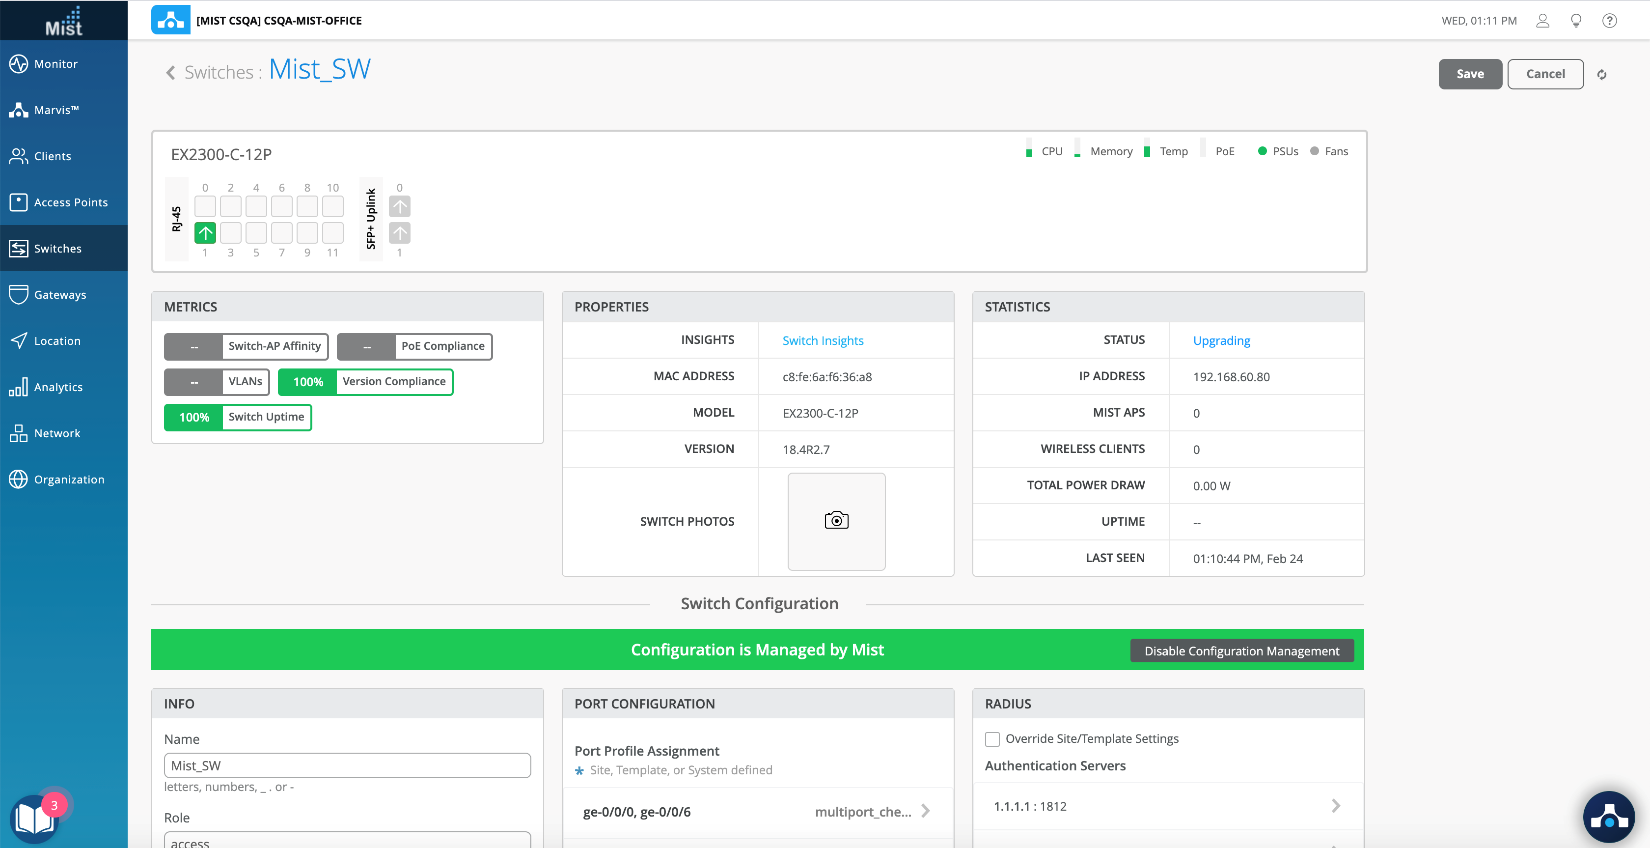Open the Marvis assistant chat icon

(x=1608, y=816)
